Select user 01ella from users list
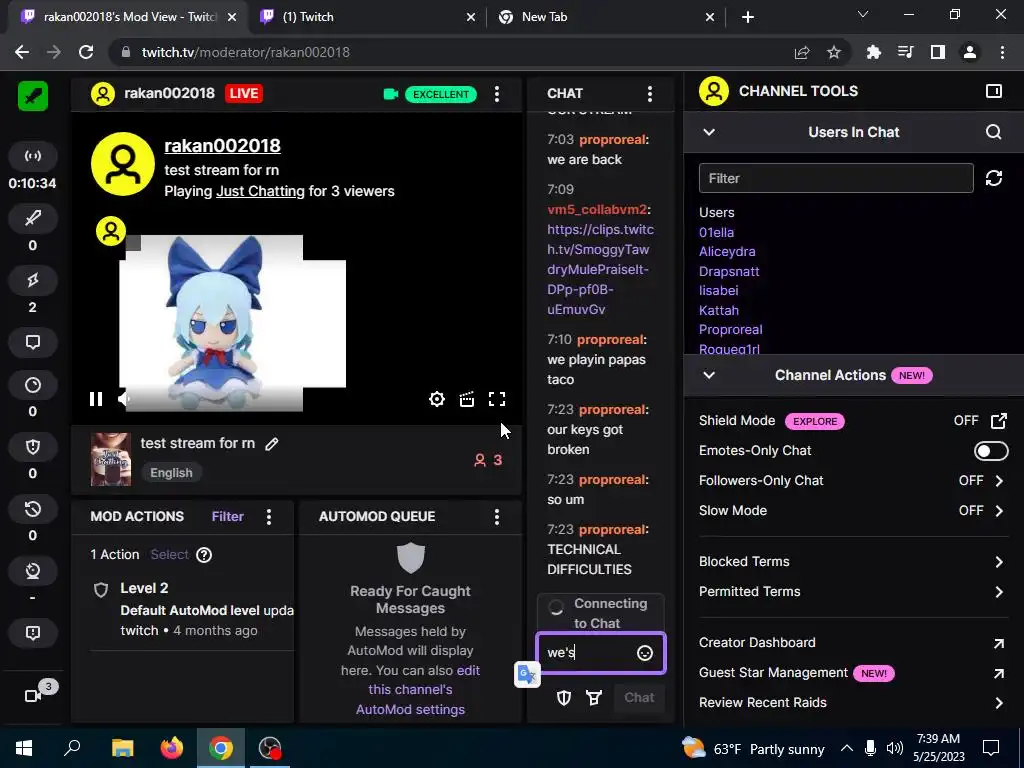Image resolution: width=1024 pixels, height=768 pixels. tap(716, 232)
